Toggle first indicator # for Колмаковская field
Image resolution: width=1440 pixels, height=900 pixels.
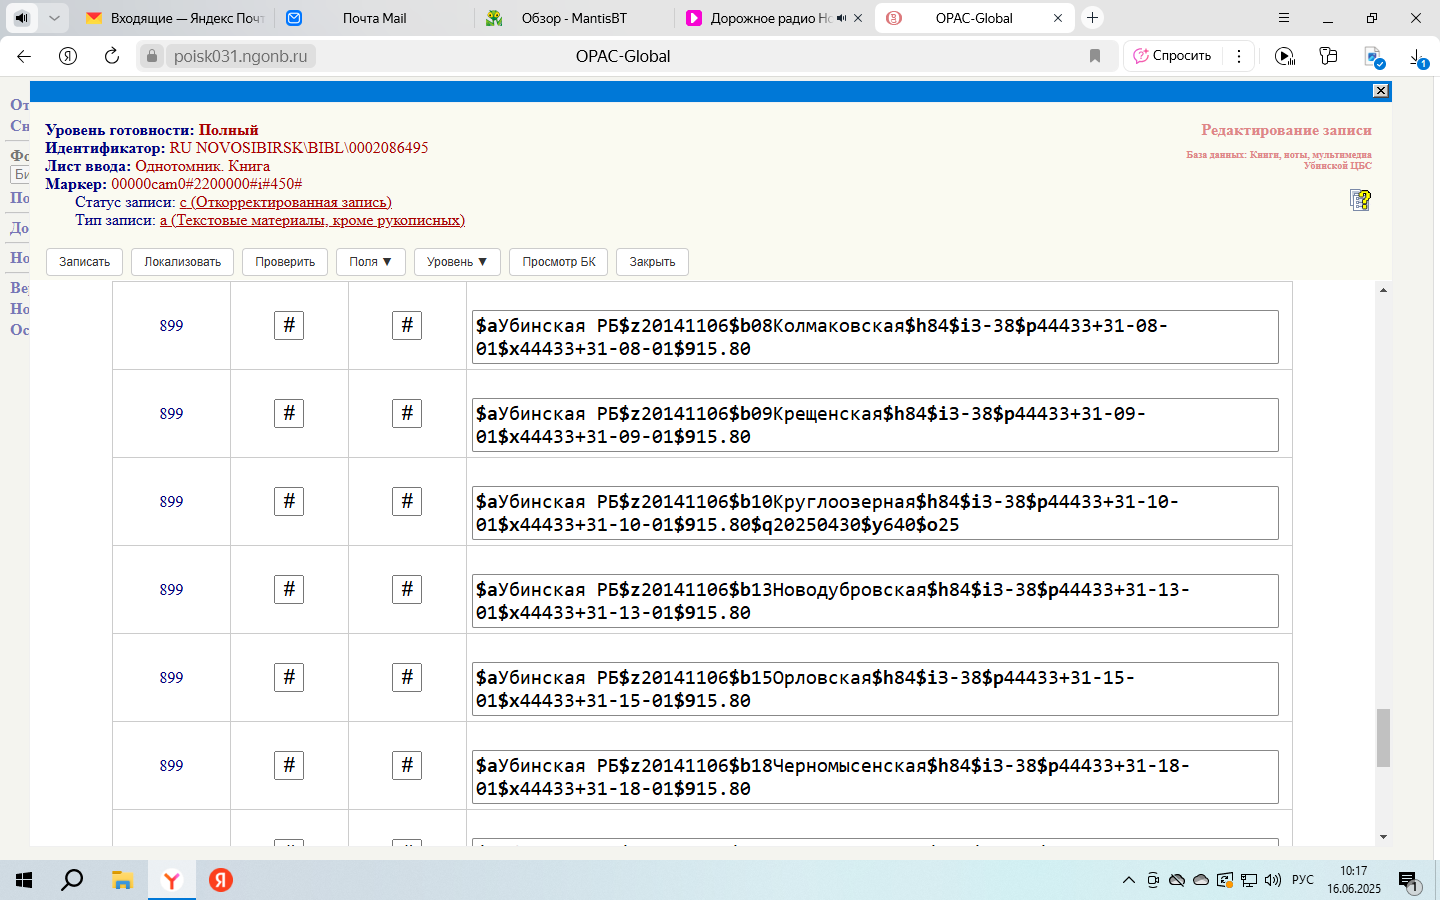pyautogui.click(x=289, y=325)
